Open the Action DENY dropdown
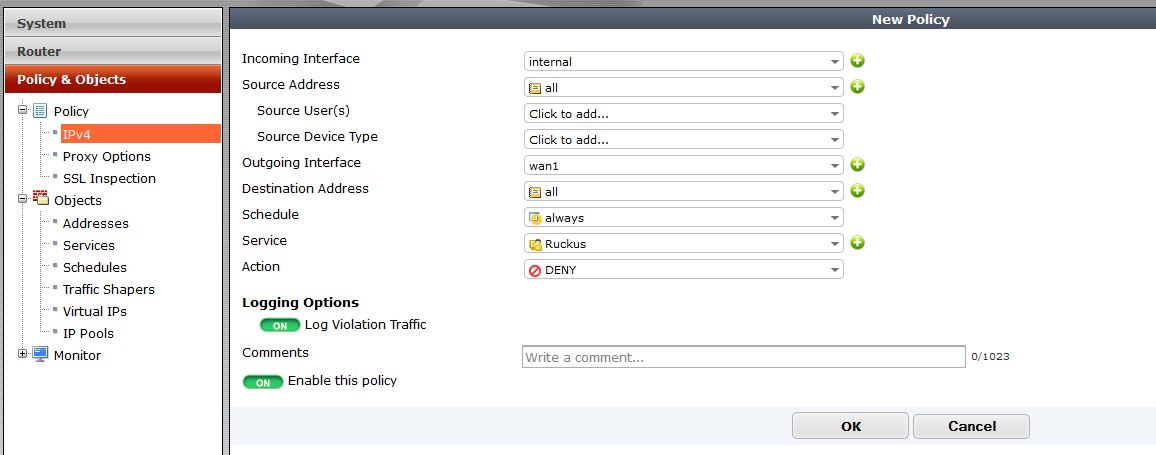1156x455 pixels. click(x=683, y=269)
